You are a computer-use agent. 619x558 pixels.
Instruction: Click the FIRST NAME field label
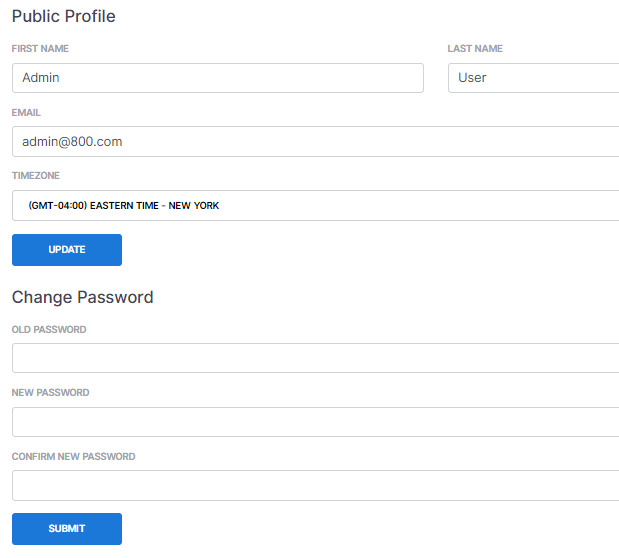pos(40,49)
